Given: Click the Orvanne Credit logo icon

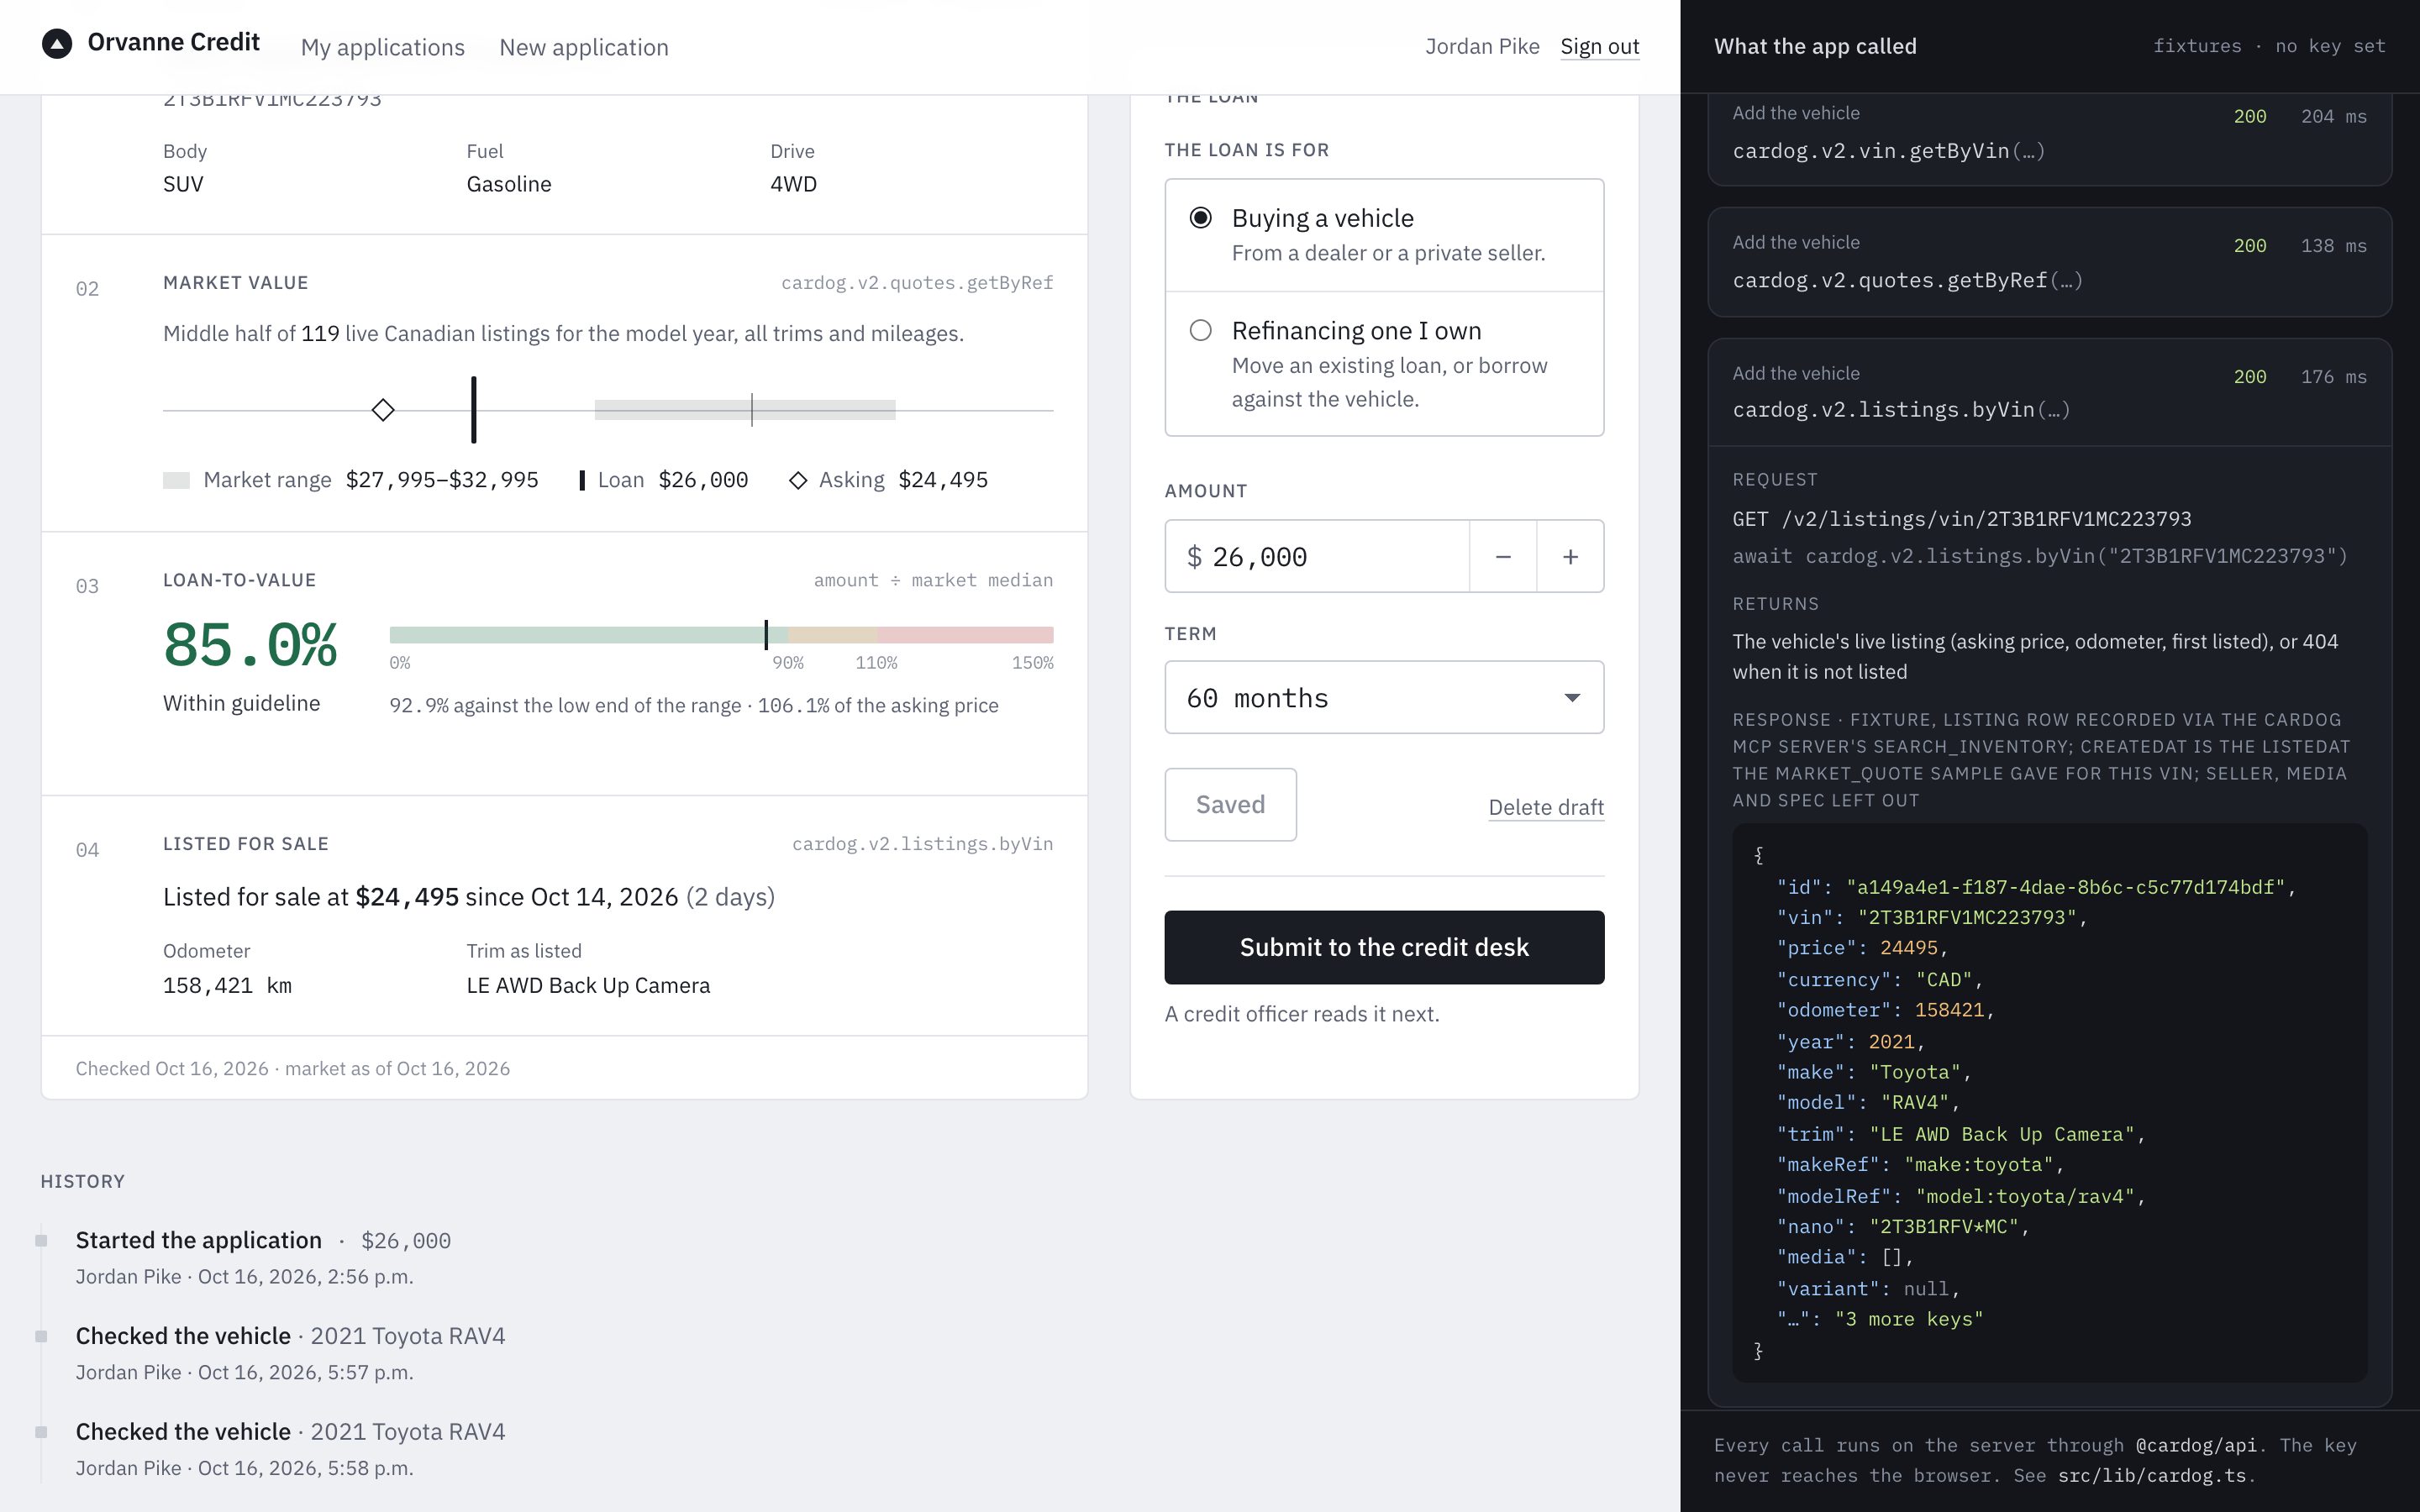Looking at the screenshot, I should click(x=57, y=44).
